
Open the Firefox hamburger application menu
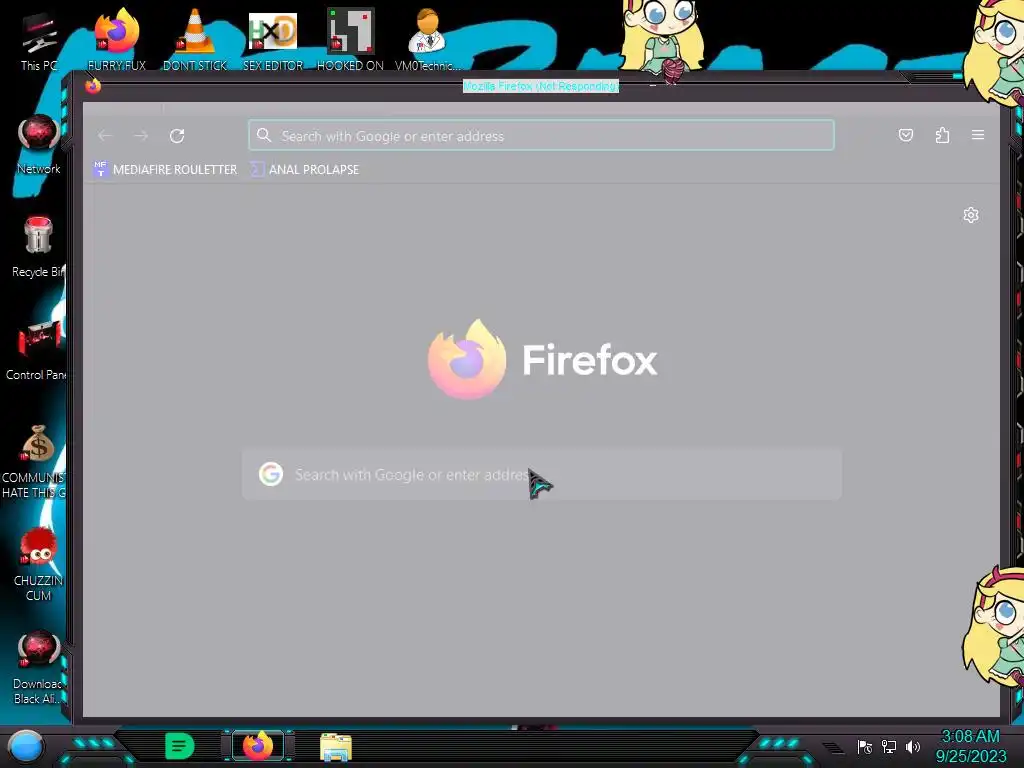click(x=978, y=135)
